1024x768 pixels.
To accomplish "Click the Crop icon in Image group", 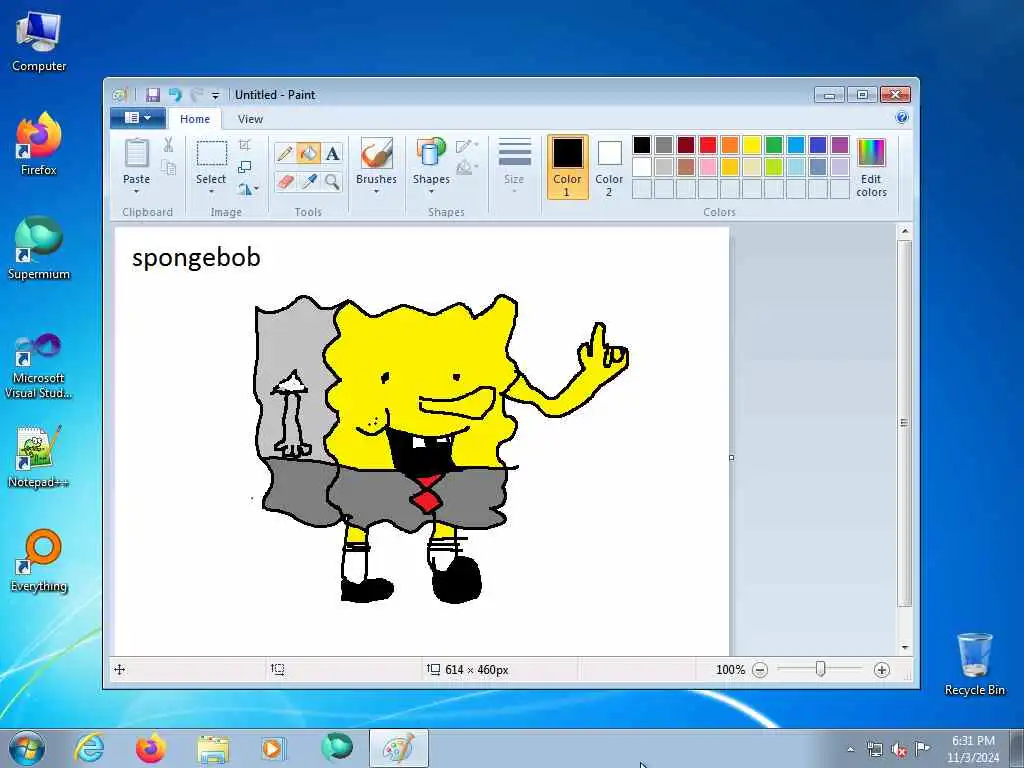I will pyautogui.click(x=245, y=145).
